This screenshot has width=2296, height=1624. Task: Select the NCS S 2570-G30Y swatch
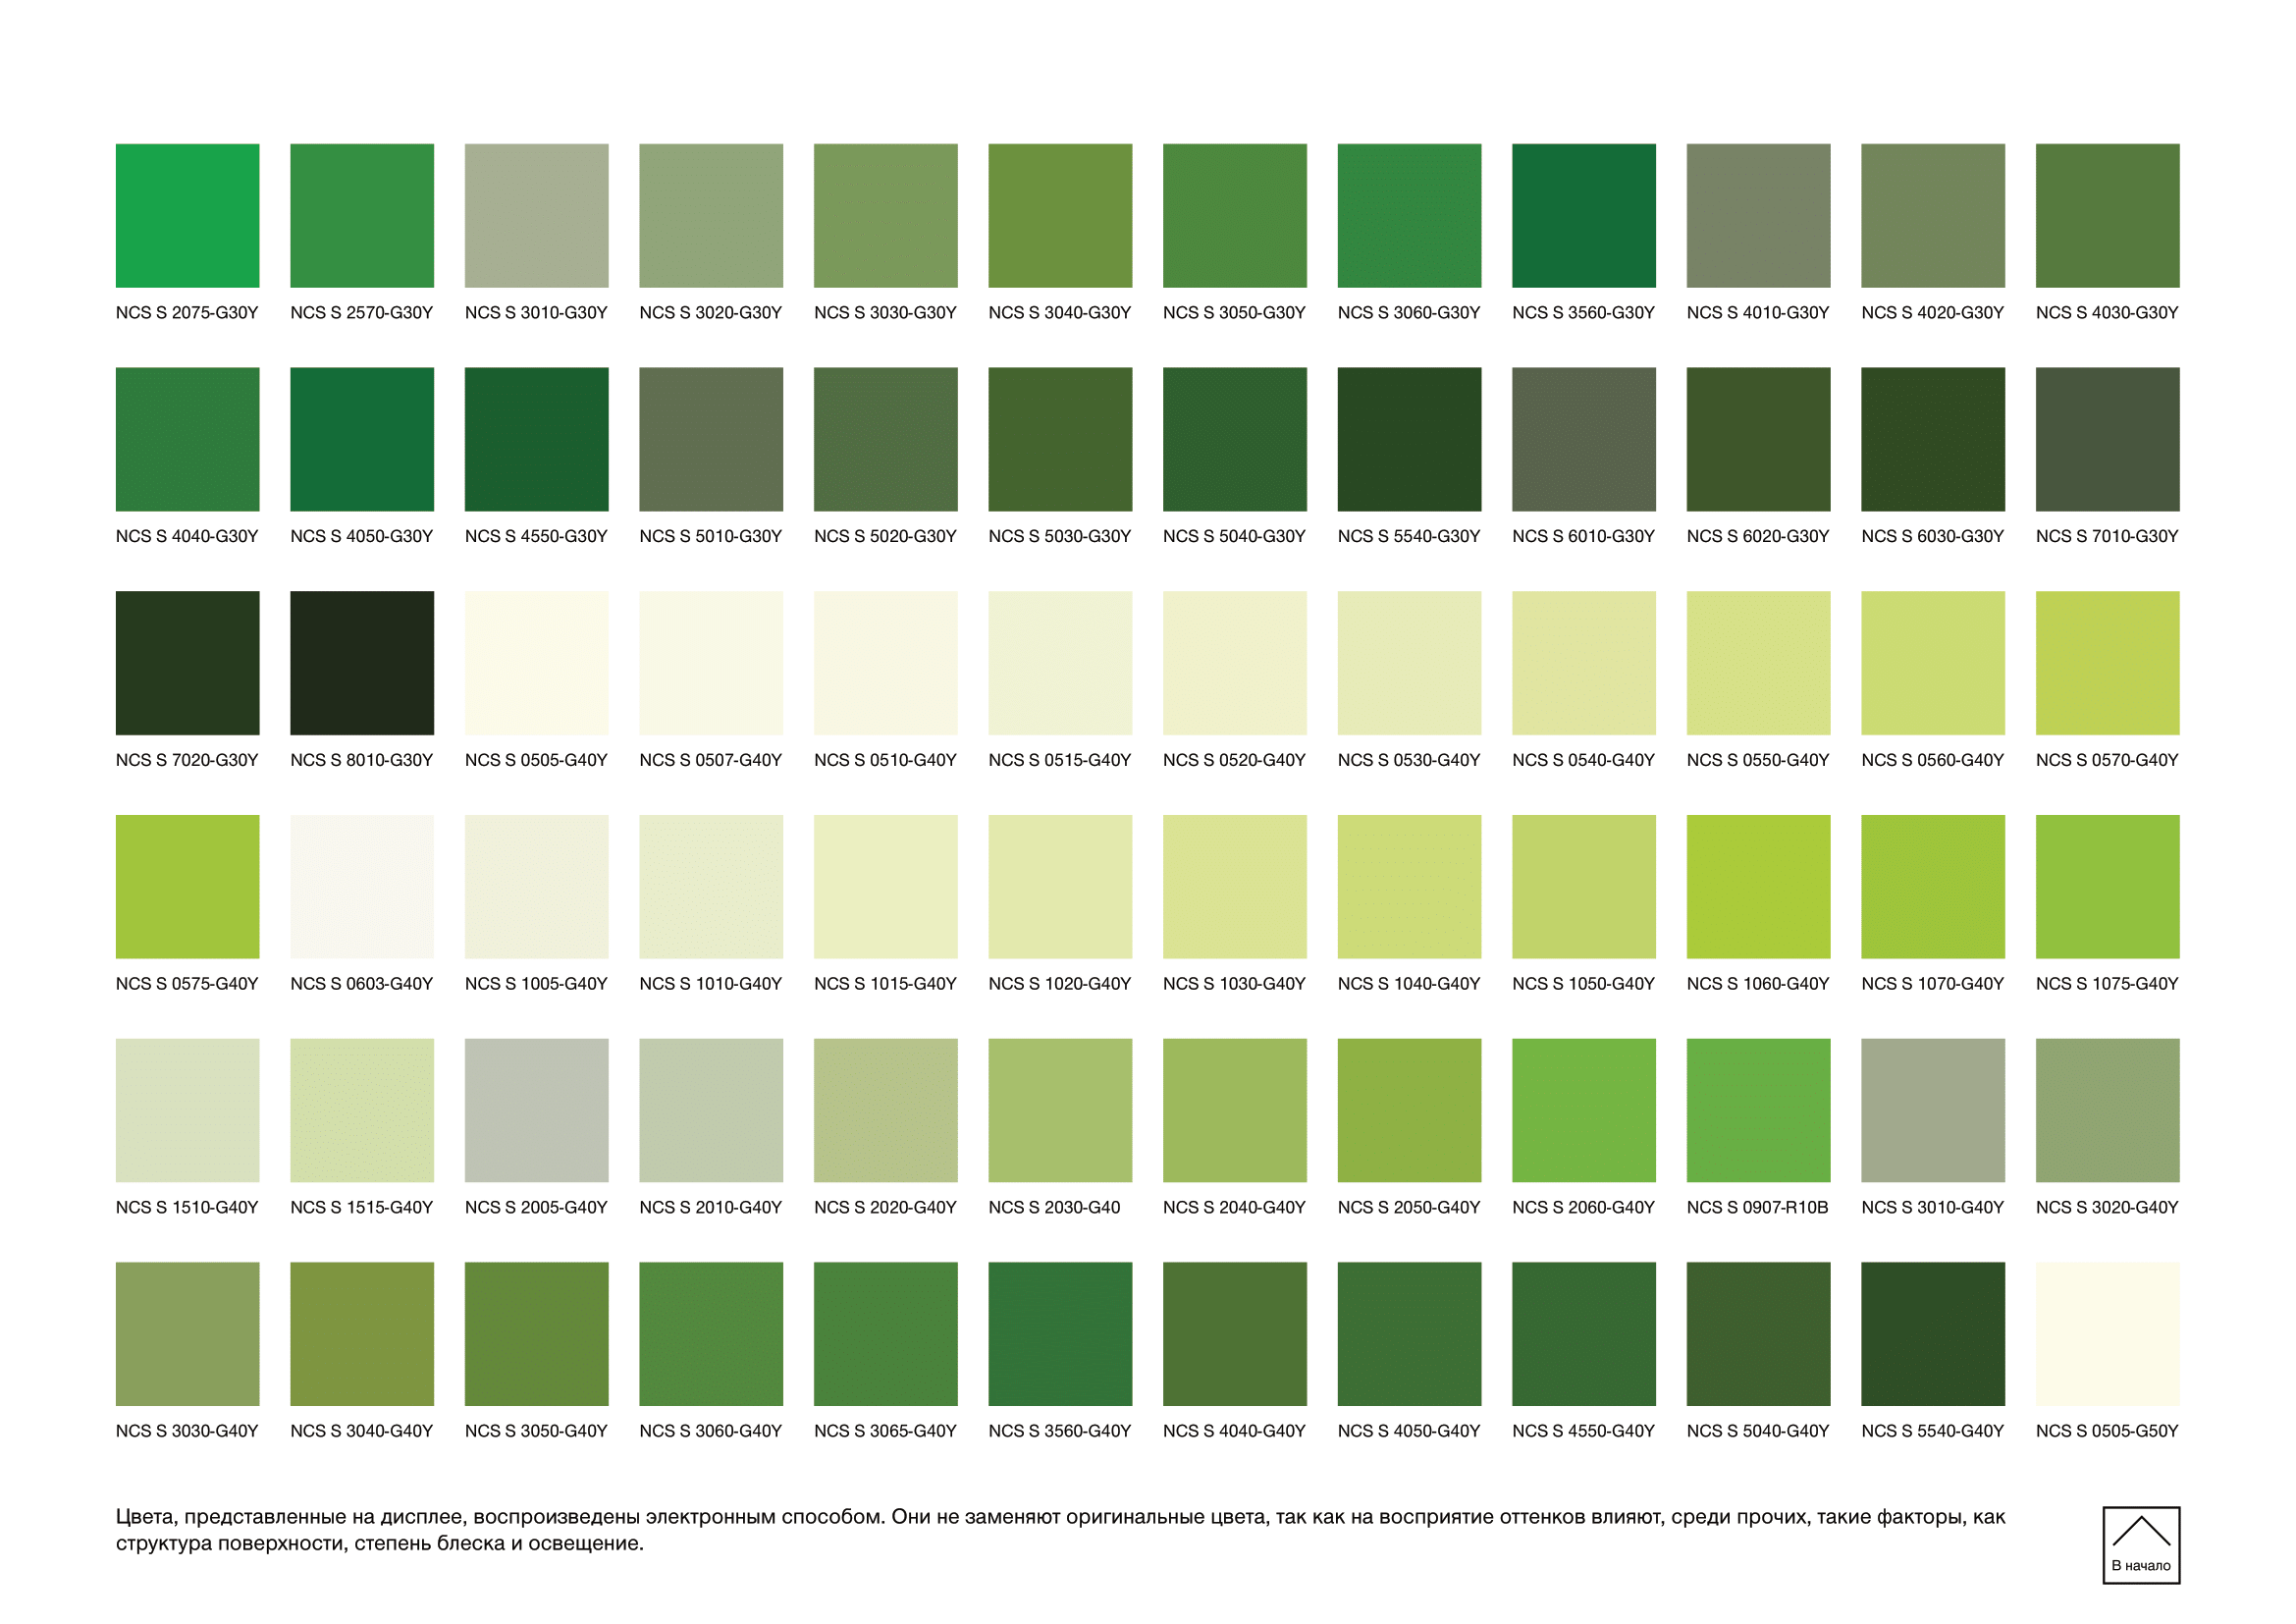click(x=362, y=216)
